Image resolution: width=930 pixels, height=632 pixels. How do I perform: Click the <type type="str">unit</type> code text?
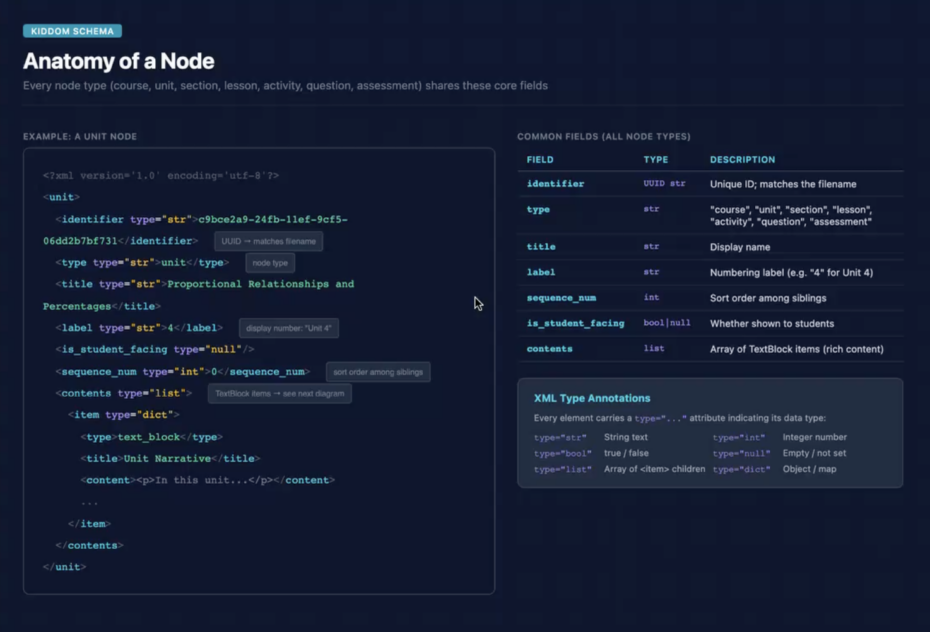(x=142, y=263)
